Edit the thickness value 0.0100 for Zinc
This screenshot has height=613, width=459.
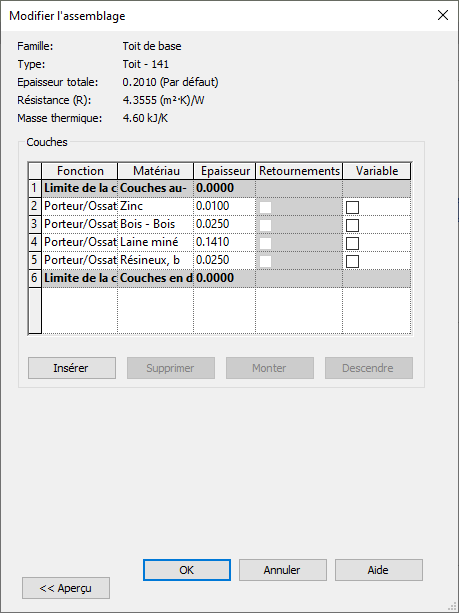click(x=224, y=206)
